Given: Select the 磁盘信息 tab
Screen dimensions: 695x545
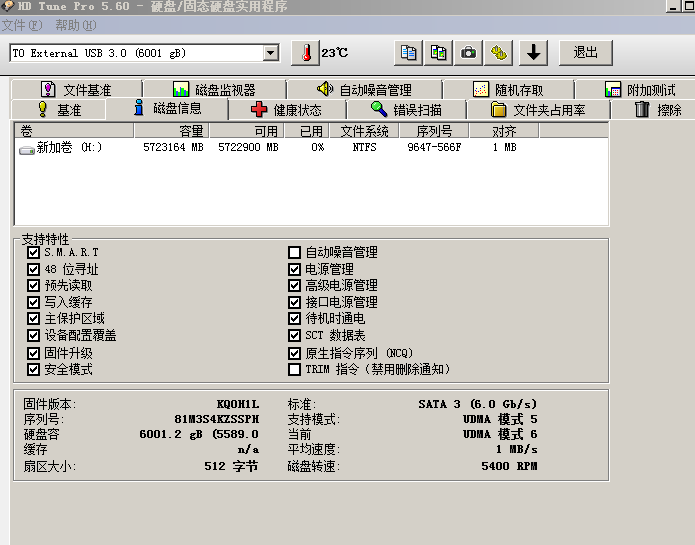Looking at the screenshot, I should tap(167, 109).
